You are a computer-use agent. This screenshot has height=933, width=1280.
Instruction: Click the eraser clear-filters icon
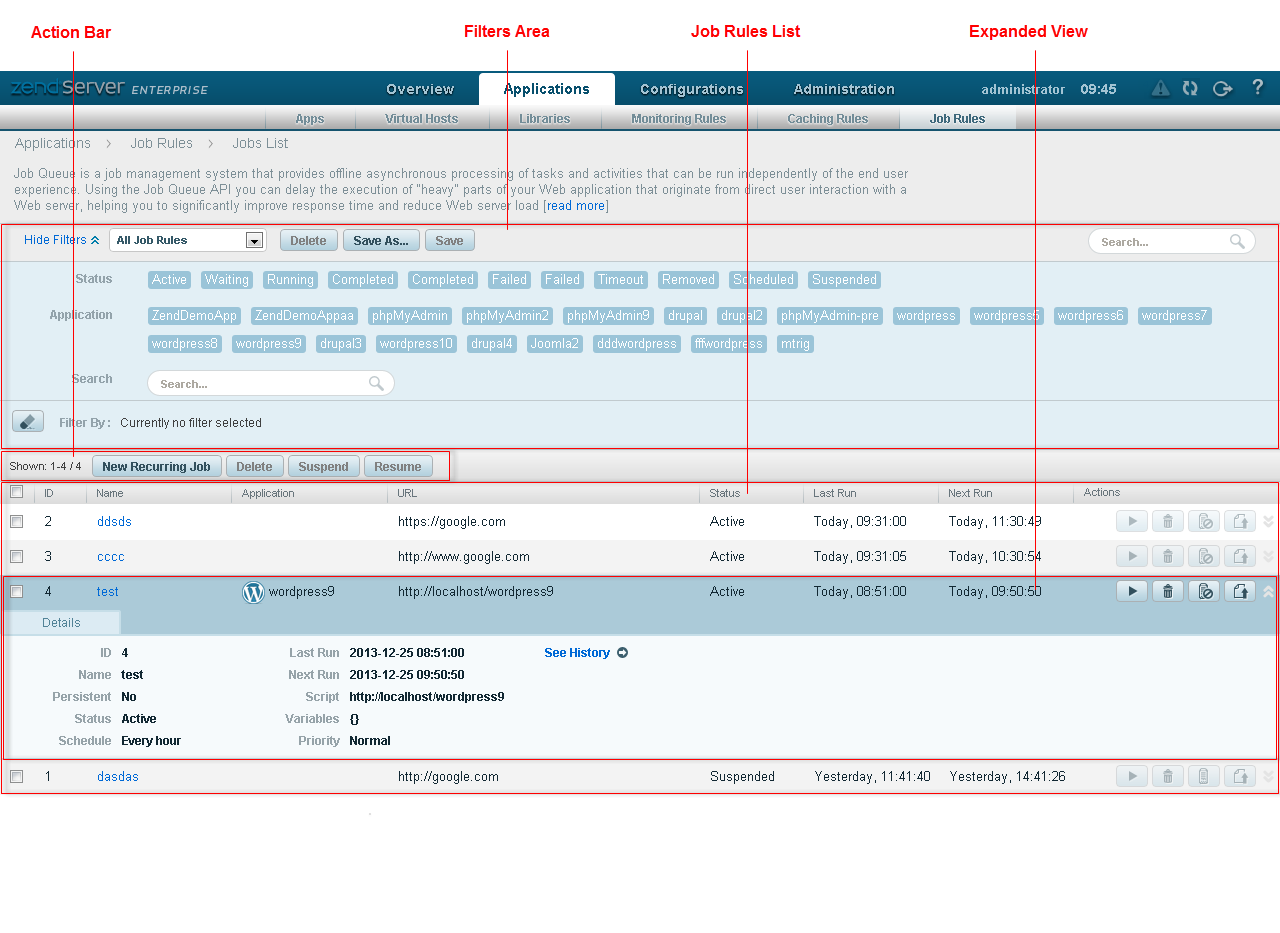click(x=28, y=422)
